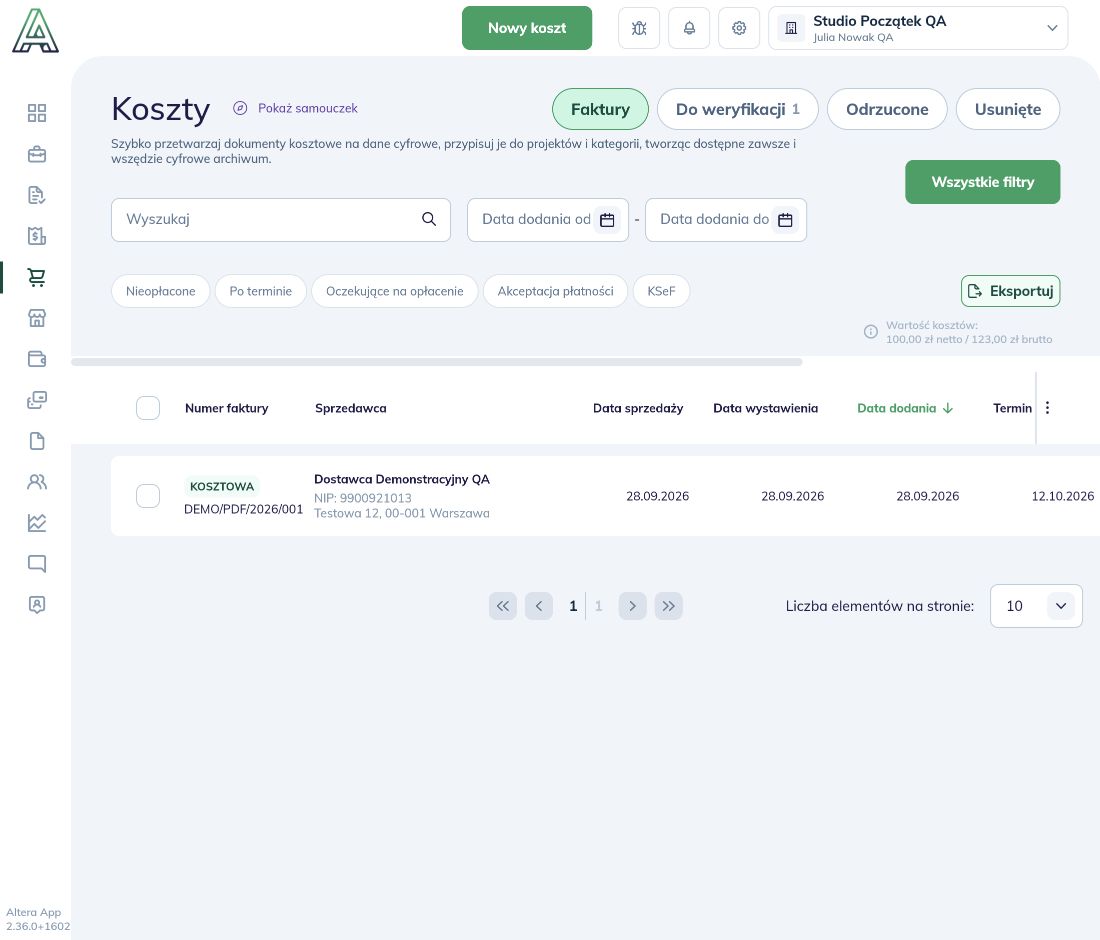Screen dimensions: 1100x940
Task: Click Pokaż samouczek link
Action: pos(308,108)
